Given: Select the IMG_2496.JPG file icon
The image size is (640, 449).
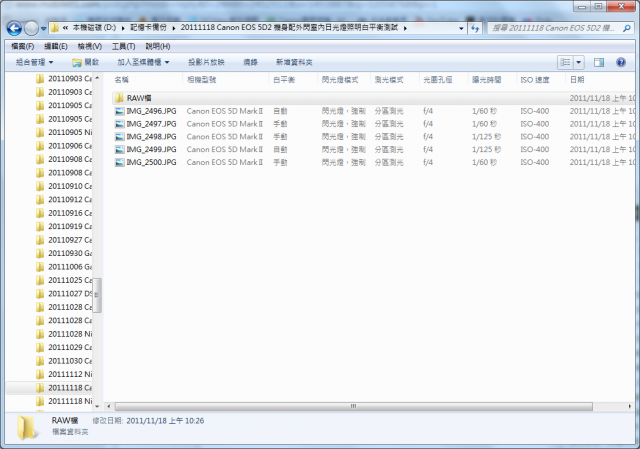Looking at the screenshot, I should click(x=120, y=111).
